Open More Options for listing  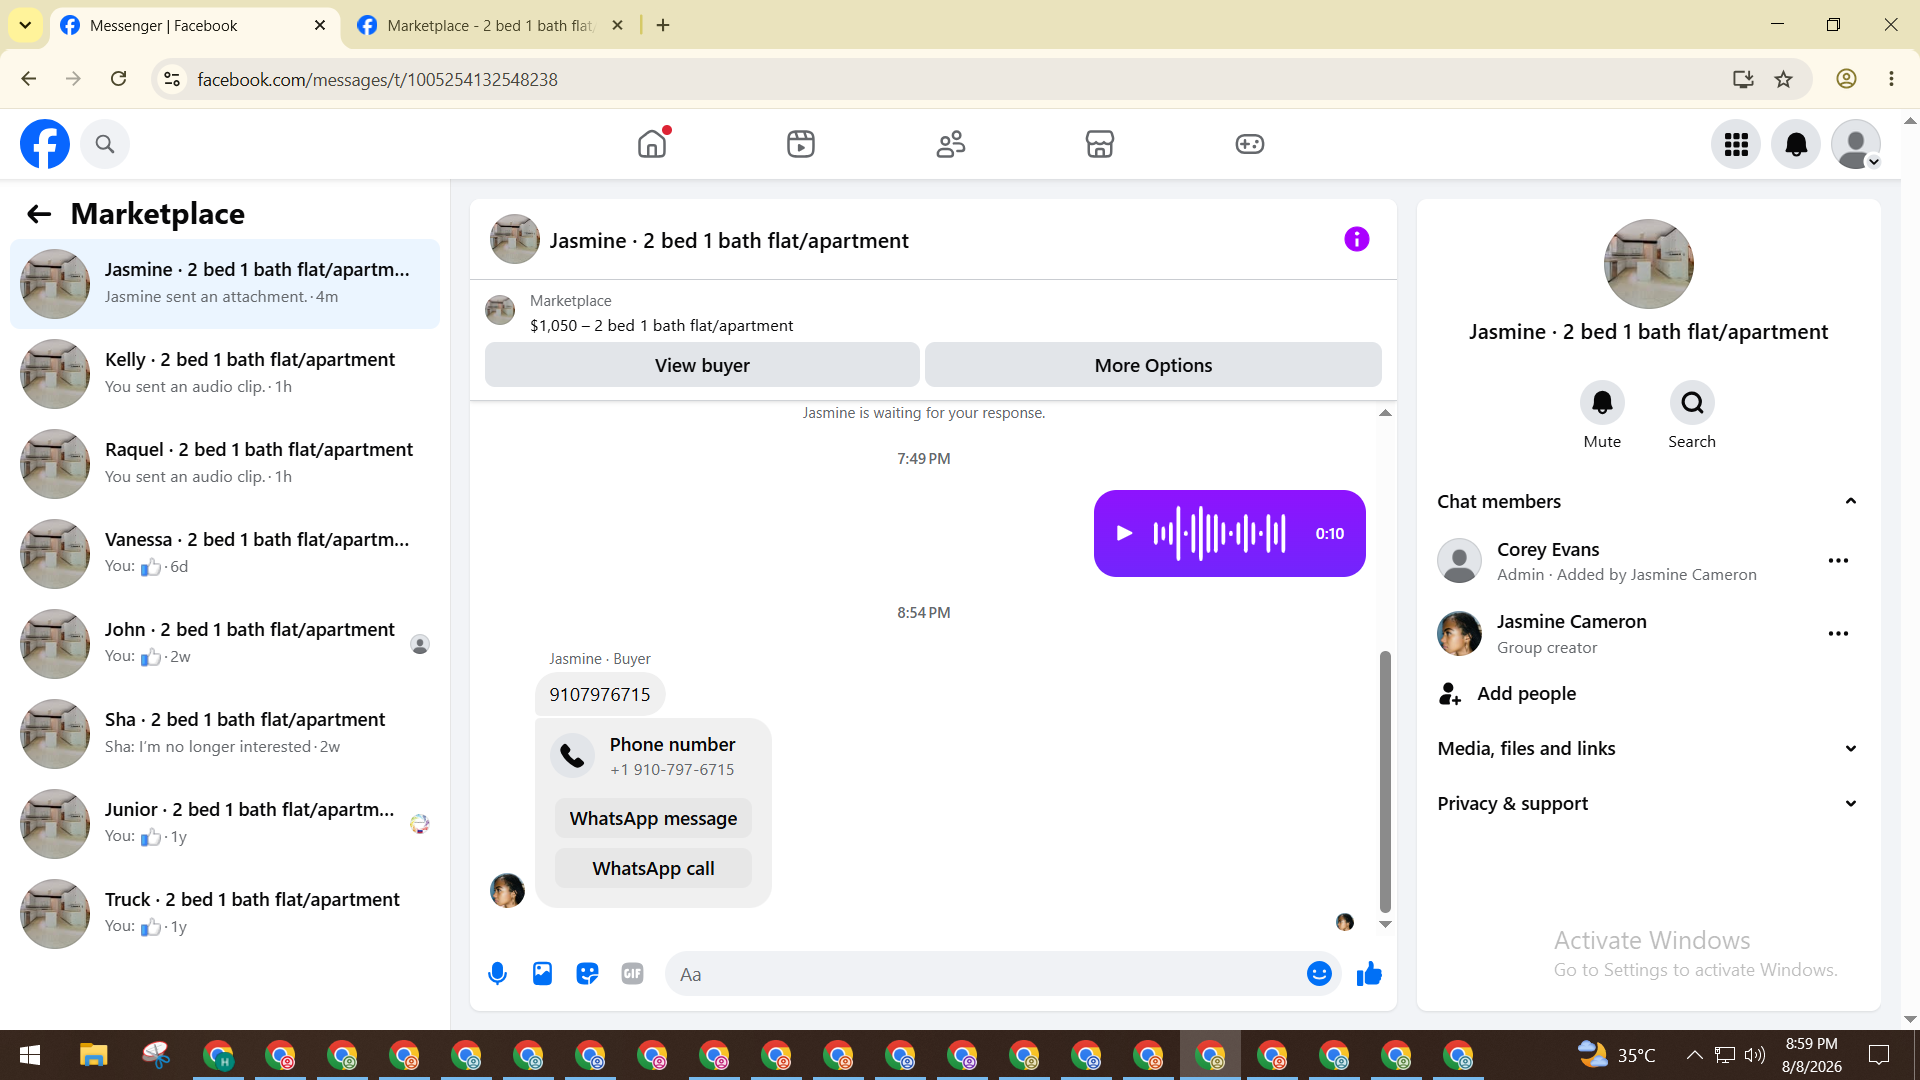1153,365
